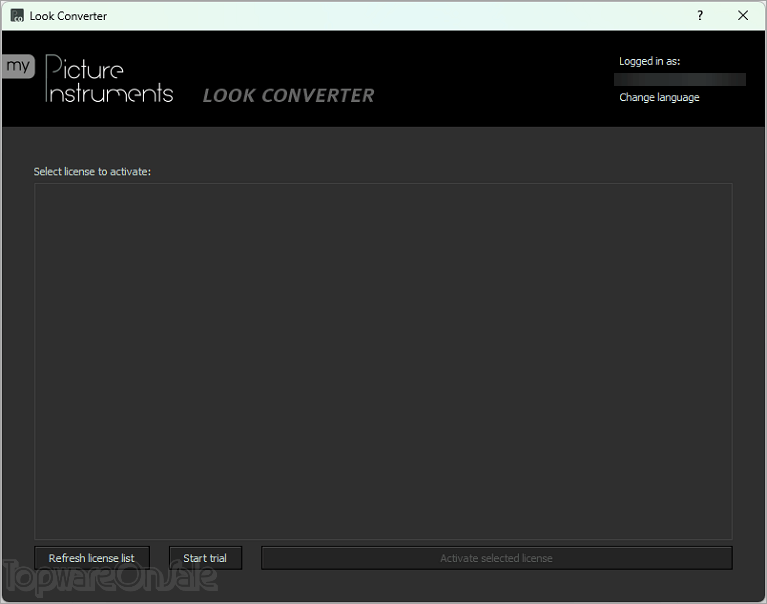The height and width of the screenshot is (604, 767).
Task: Click the blurred logged-in account name
Action: pos(679,80)
